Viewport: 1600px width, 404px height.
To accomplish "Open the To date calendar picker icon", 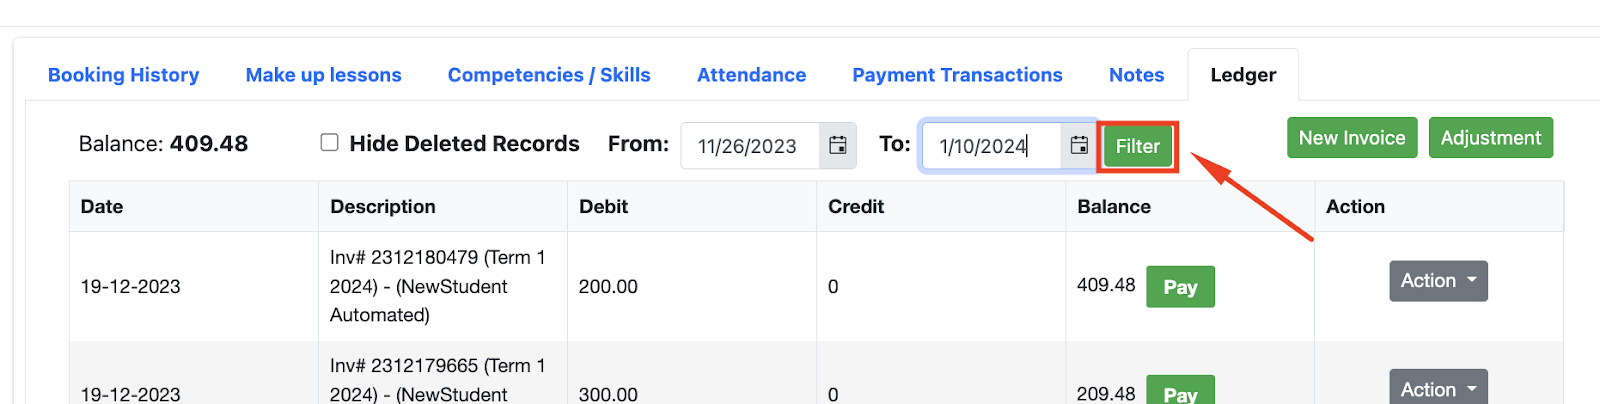I will tap(1079, 146).
